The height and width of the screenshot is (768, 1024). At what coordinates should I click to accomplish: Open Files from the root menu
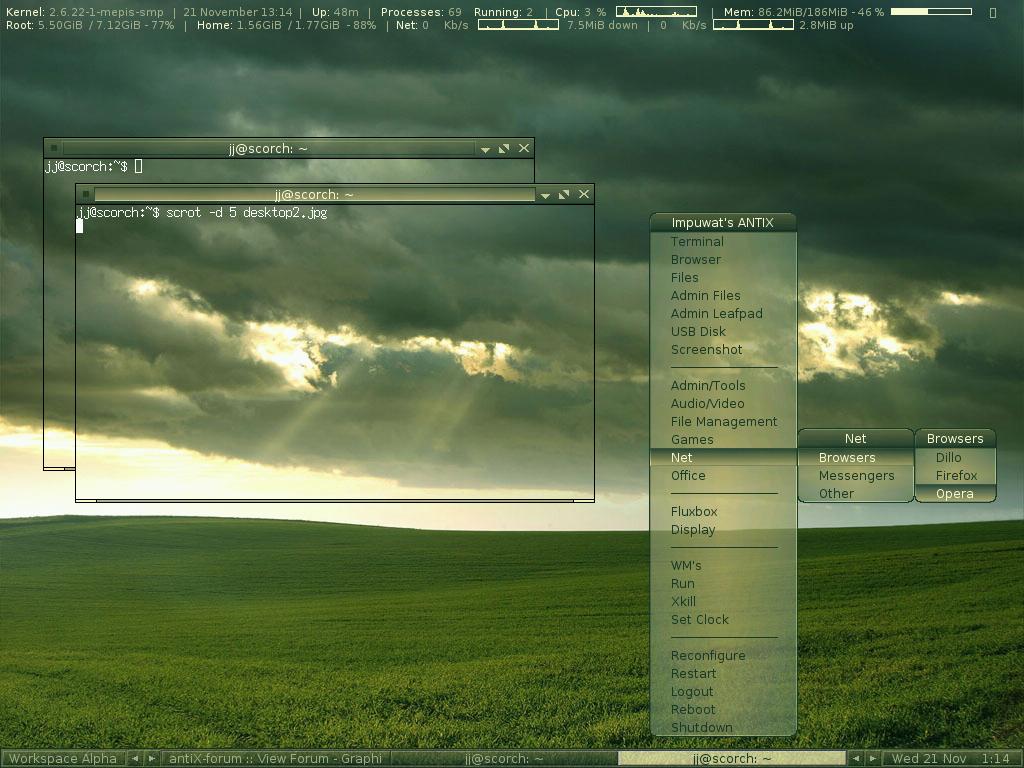(x=724, y=278)
